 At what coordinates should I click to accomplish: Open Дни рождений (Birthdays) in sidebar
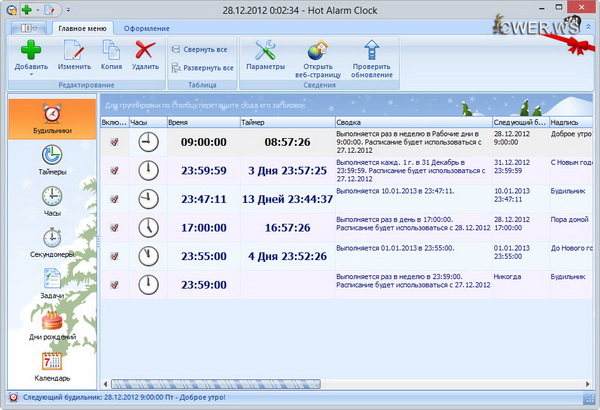[x=52, y=326]
